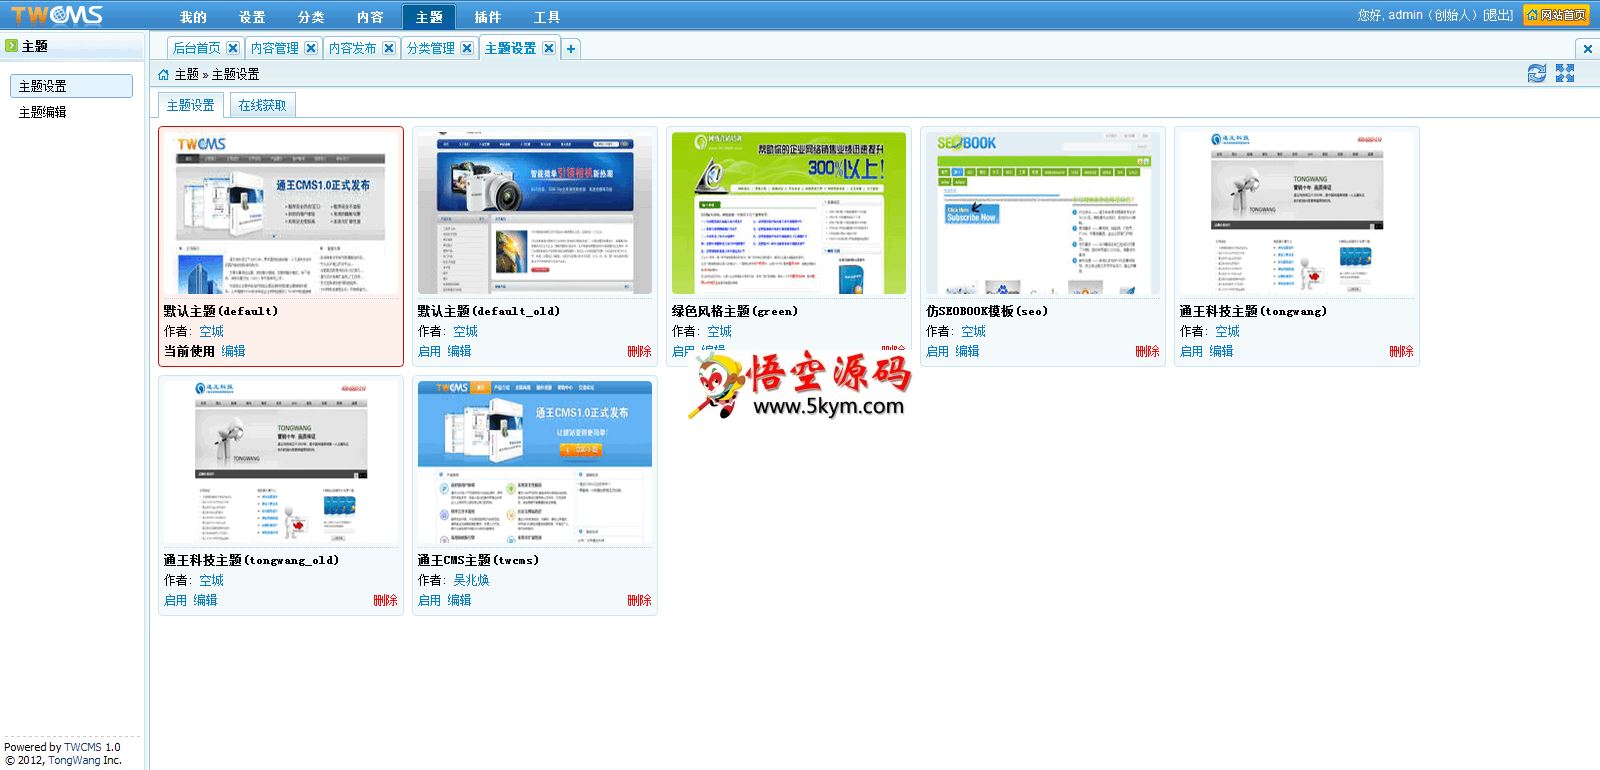Click TWCMS link in footer
The width and height of the screenshot is (1600, 770).
coord(83,747)
